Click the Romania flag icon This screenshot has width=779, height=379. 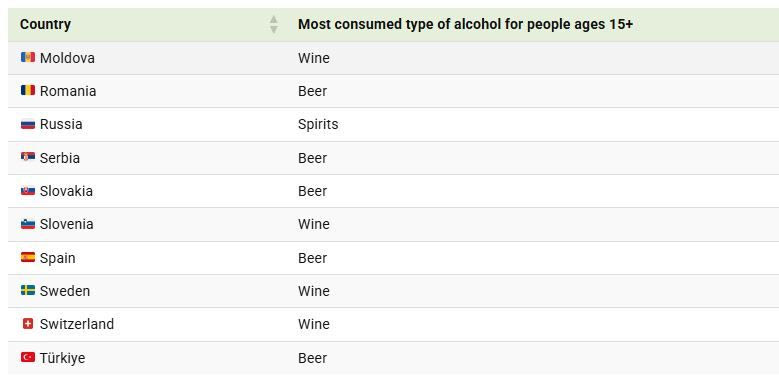28,90
